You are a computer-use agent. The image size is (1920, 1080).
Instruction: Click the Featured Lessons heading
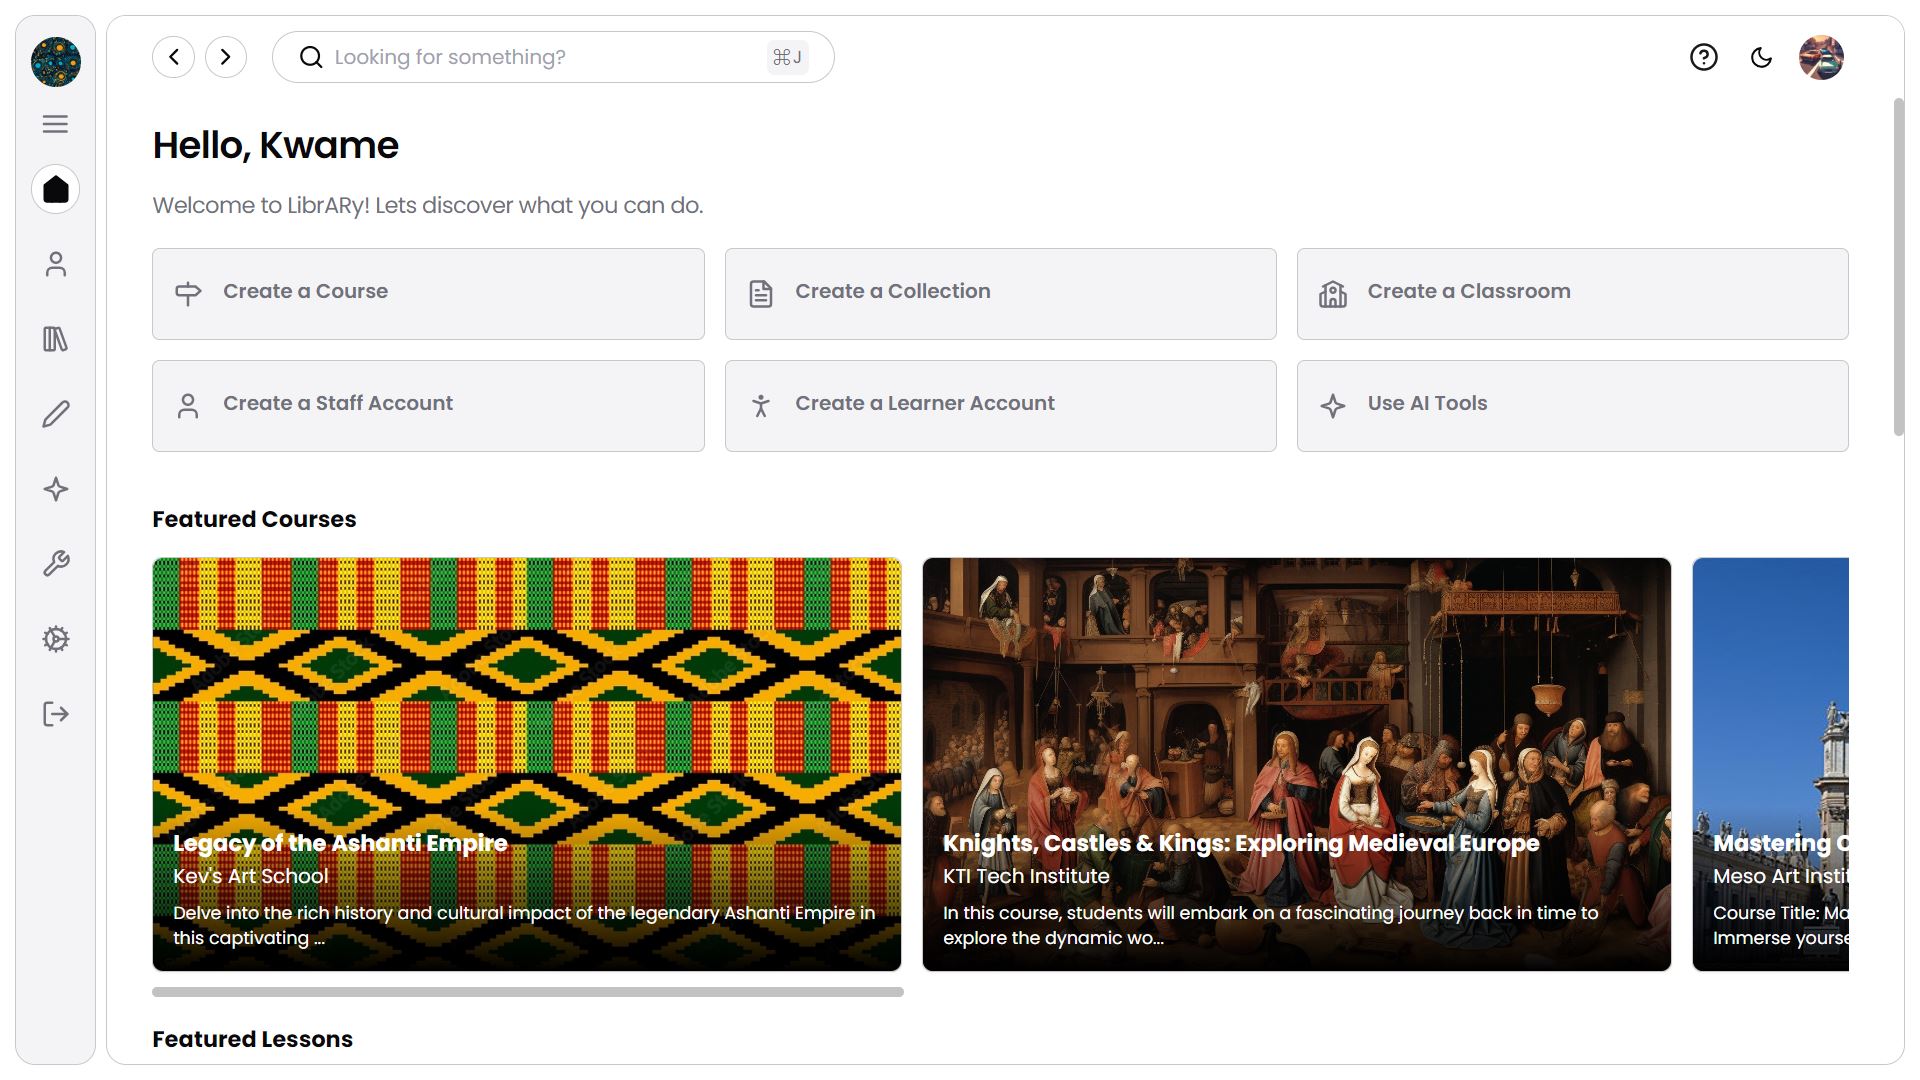coord(252,1039)
